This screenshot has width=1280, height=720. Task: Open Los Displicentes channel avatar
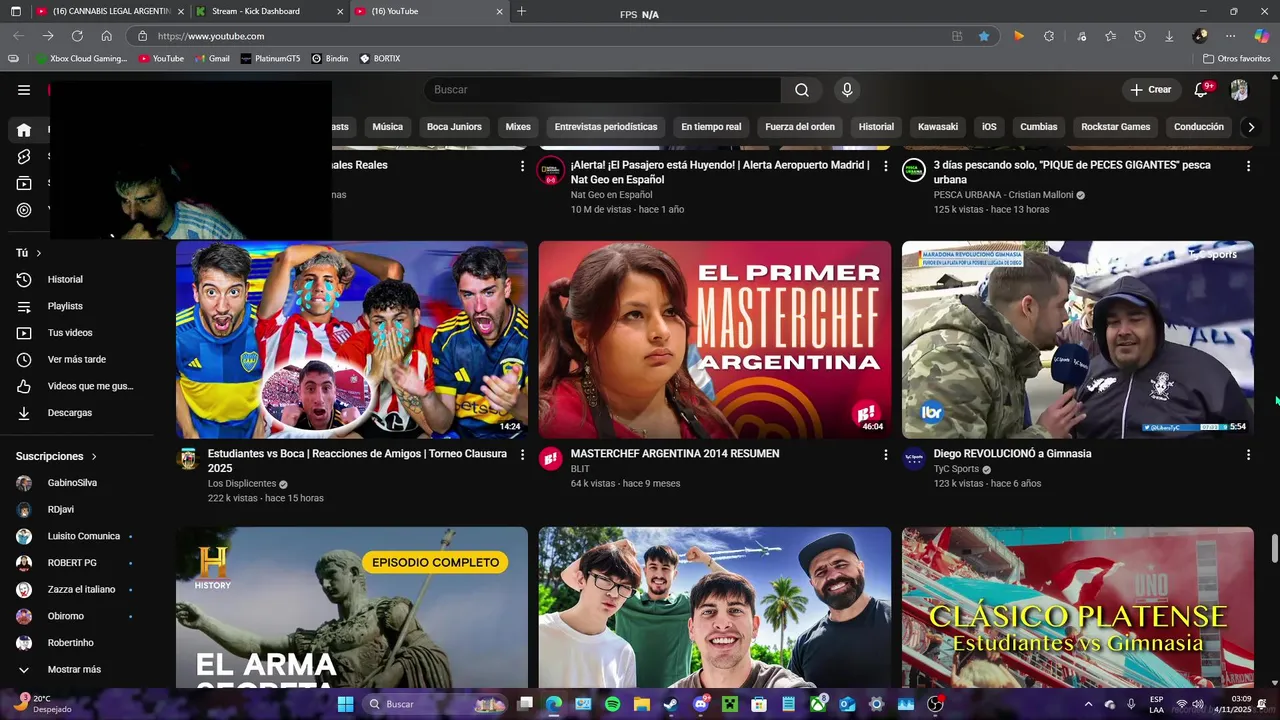pyautogui.click(x=188, y=459)
